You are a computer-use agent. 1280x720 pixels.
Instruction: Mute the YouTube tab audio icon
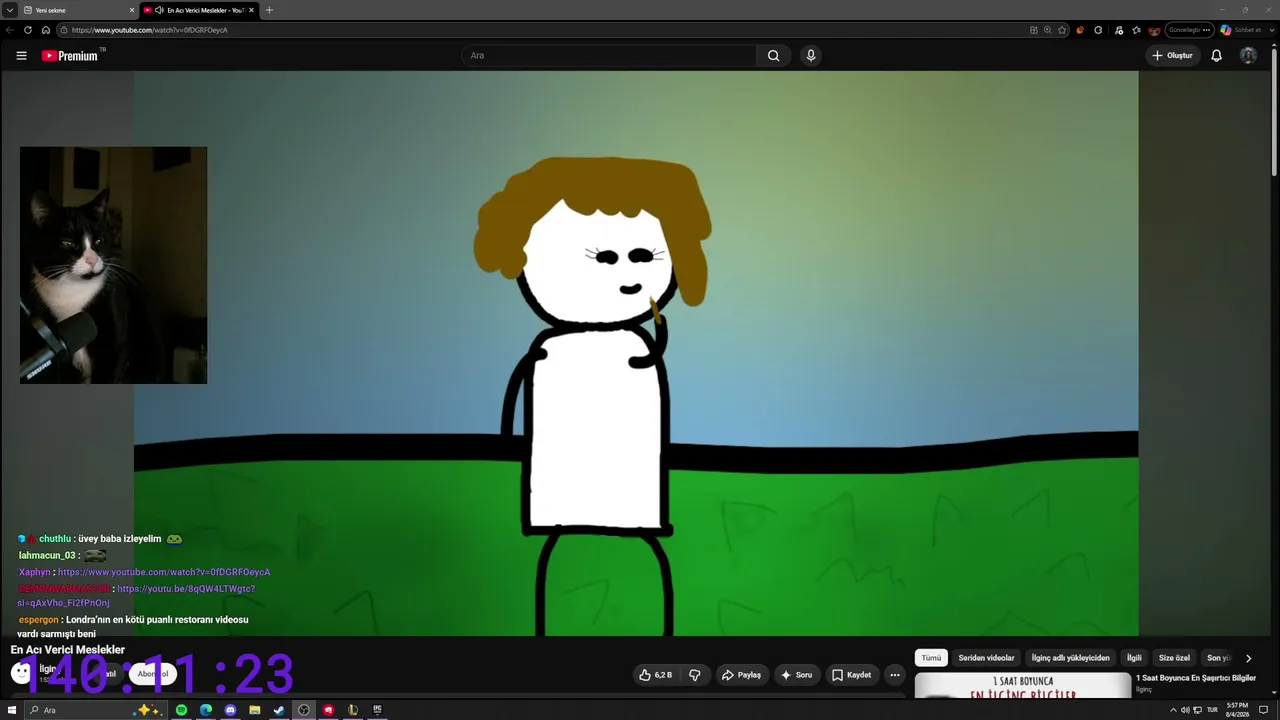[x=160, y=10]
